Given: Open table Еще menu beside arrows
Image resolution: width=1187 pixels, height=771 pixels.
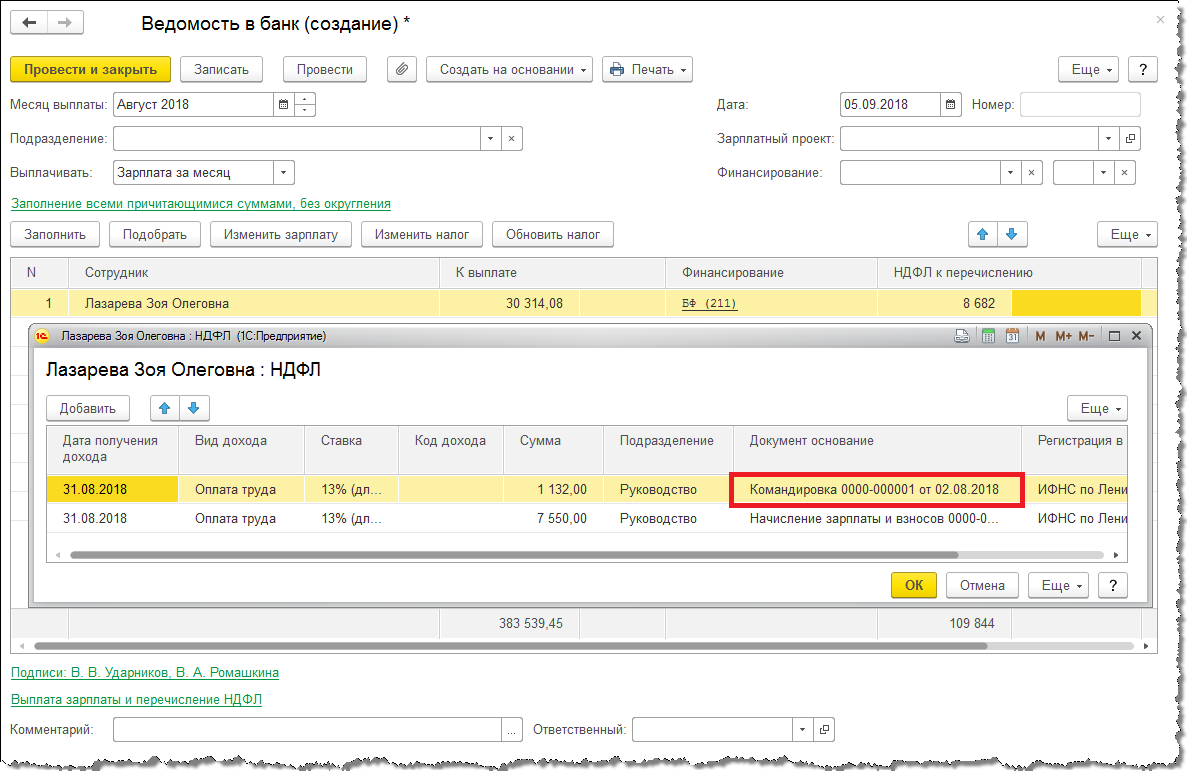Looking at the screenshot, I should pyautogui.click(x=1127, y=235).
